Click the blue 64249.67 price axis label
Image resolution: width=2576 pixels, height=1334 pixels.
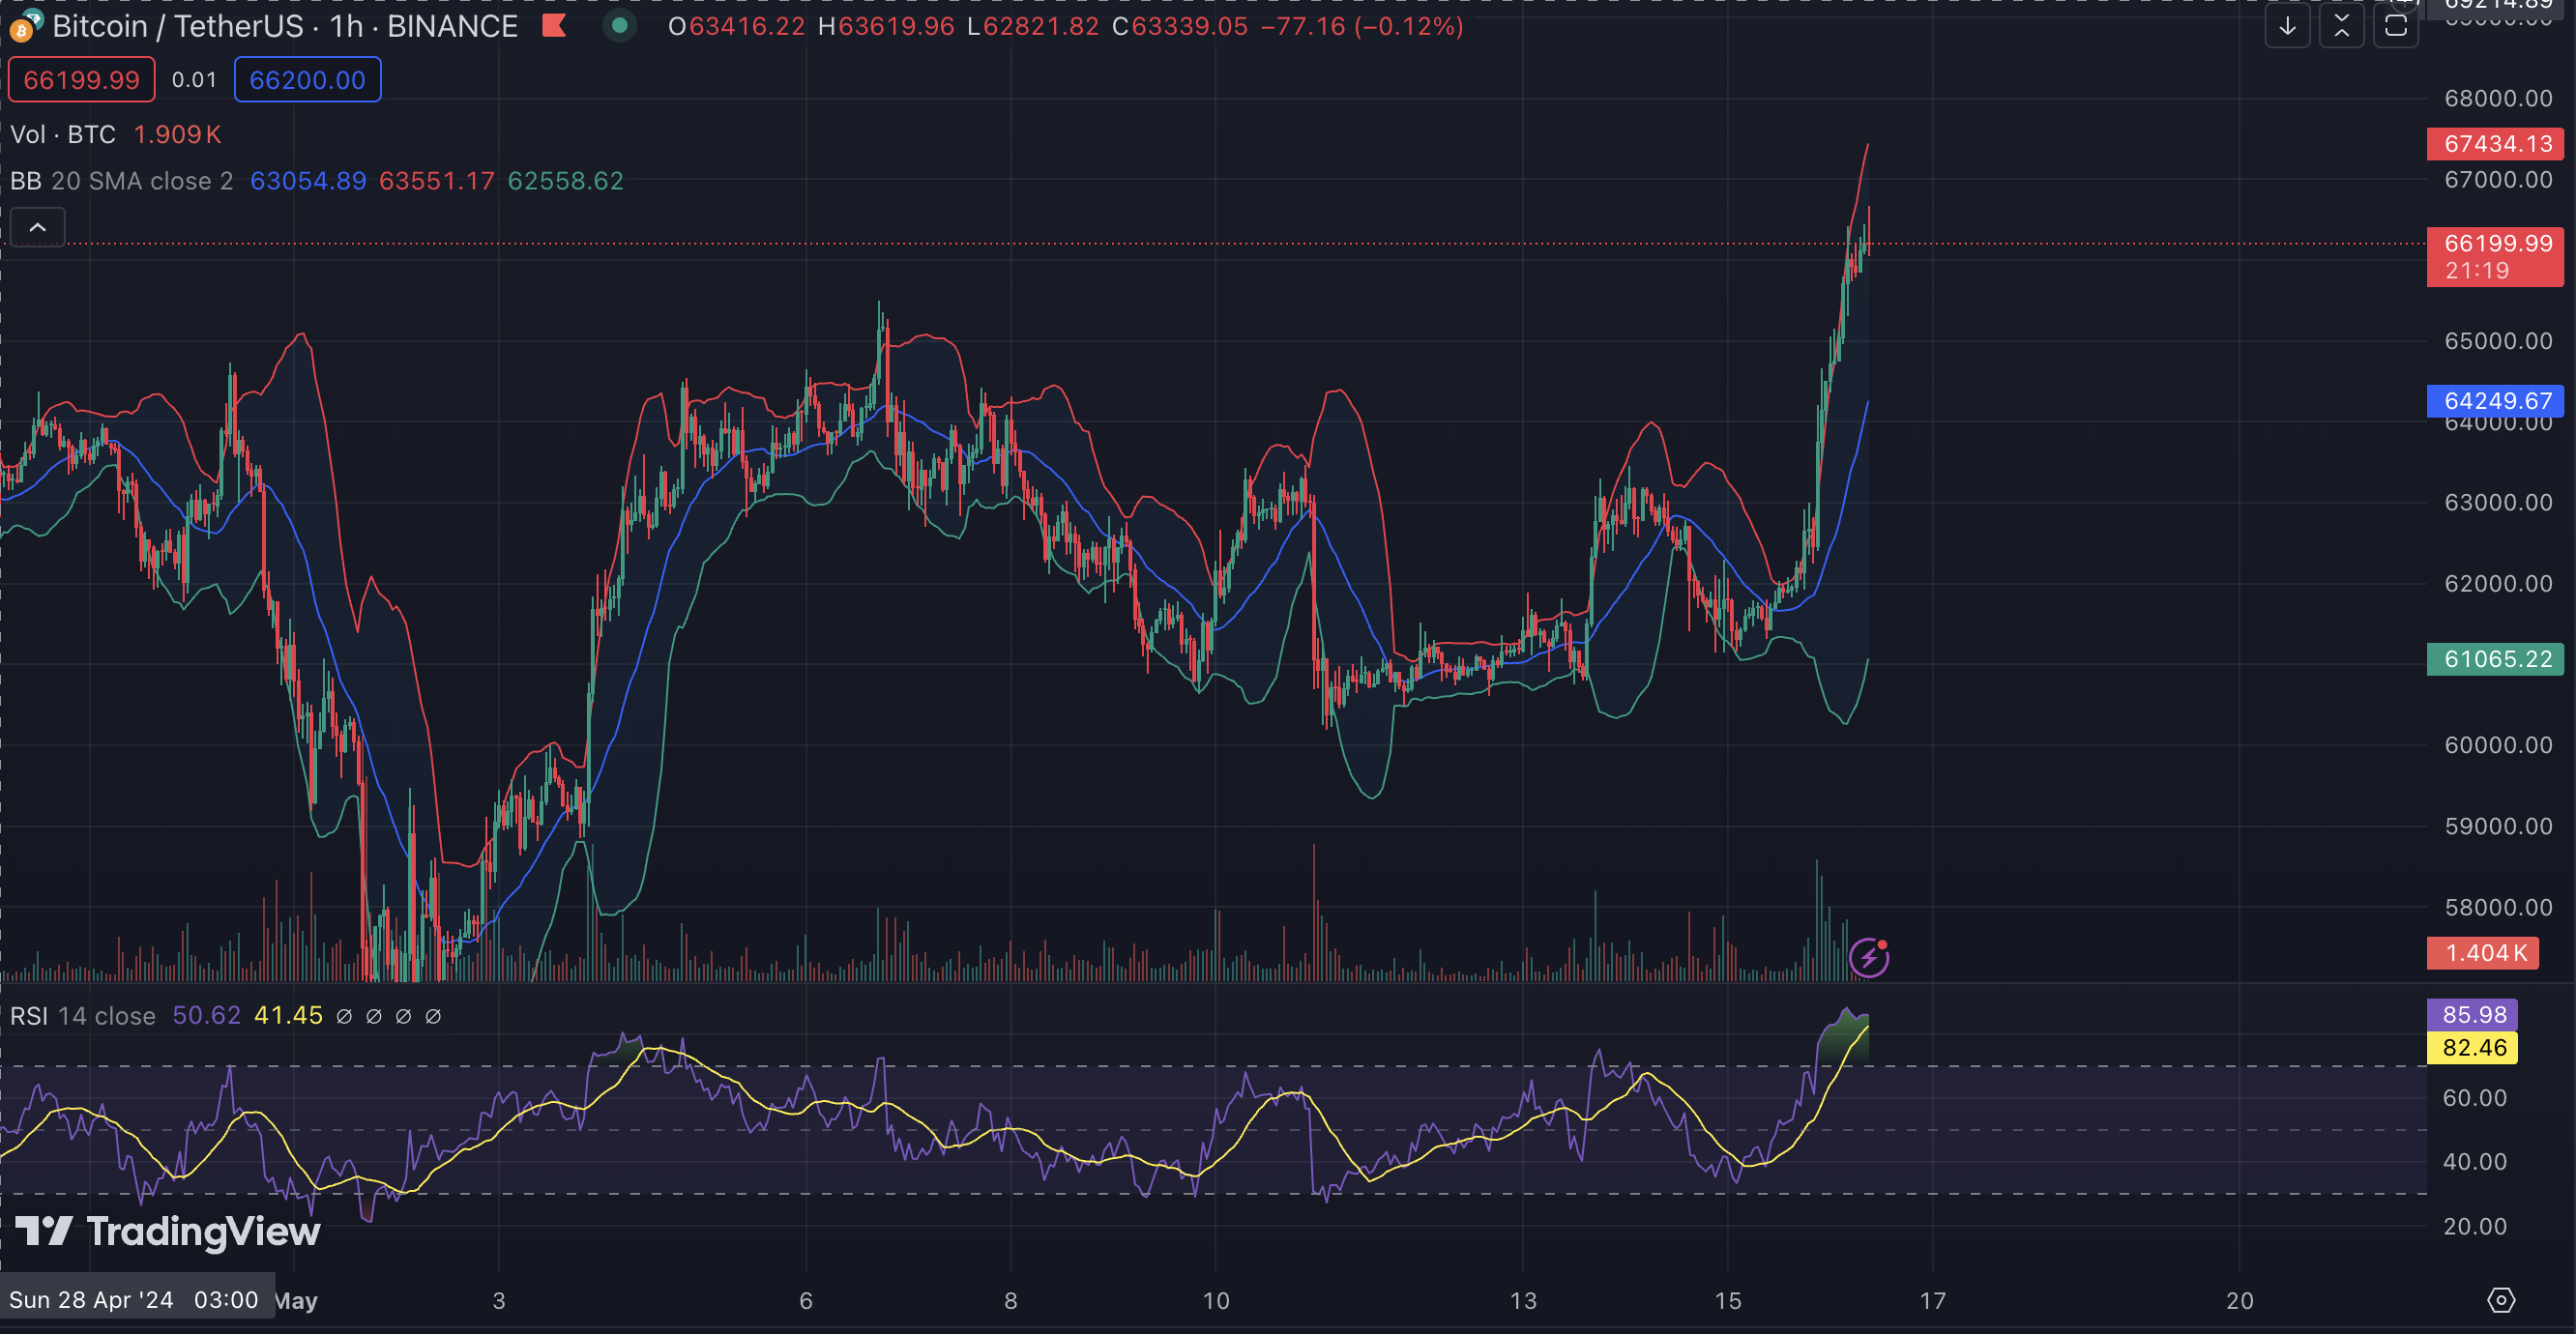point(2494,401)
